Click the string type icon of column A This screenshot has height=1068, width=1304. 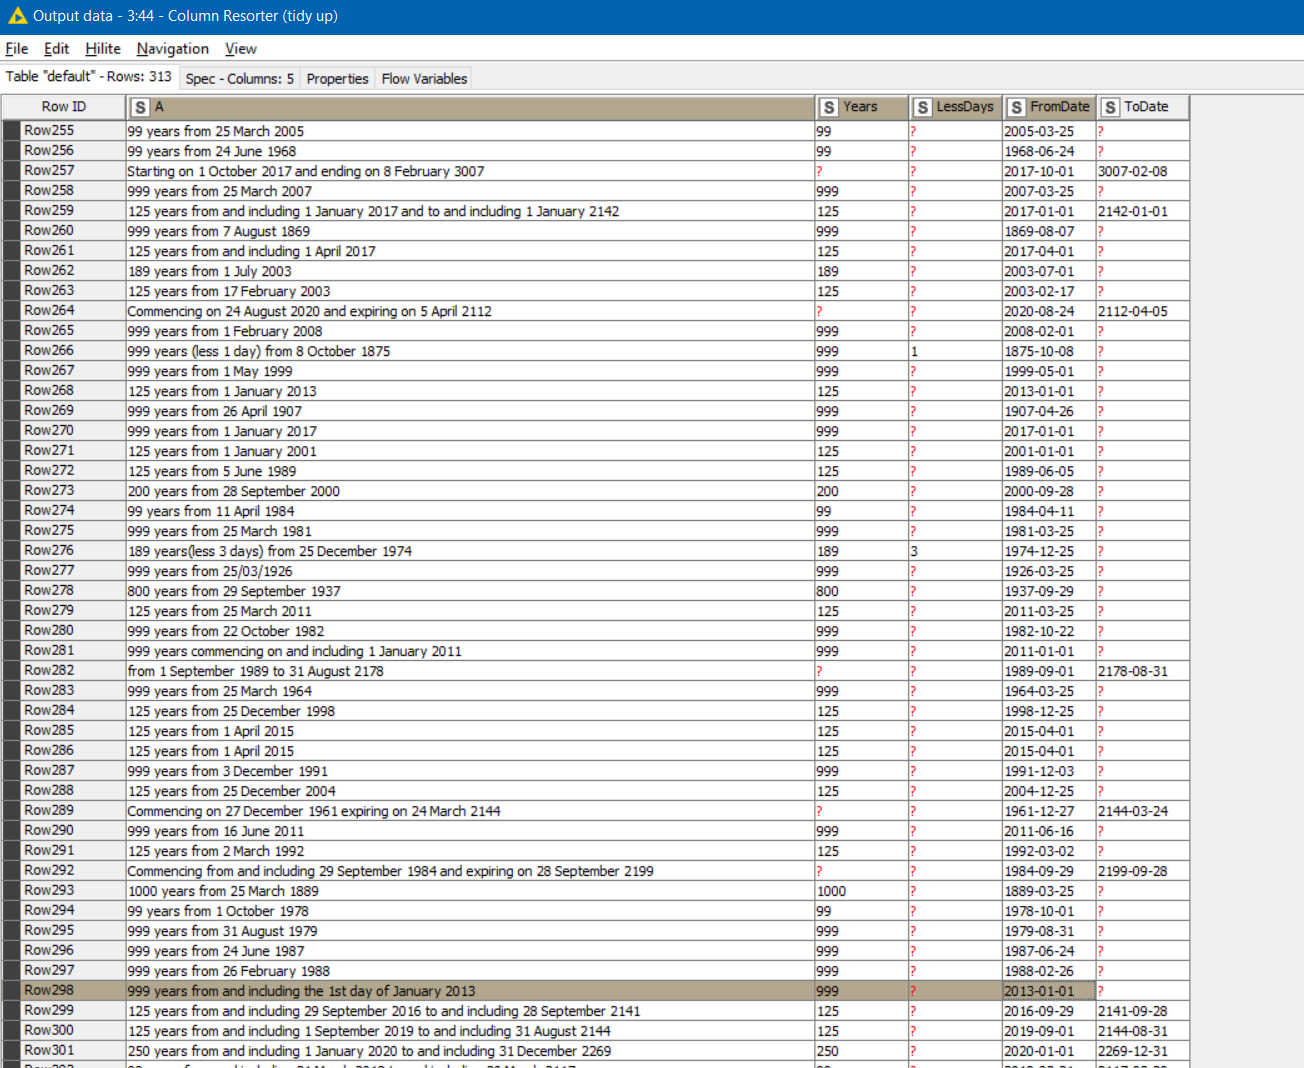(141, 108)
